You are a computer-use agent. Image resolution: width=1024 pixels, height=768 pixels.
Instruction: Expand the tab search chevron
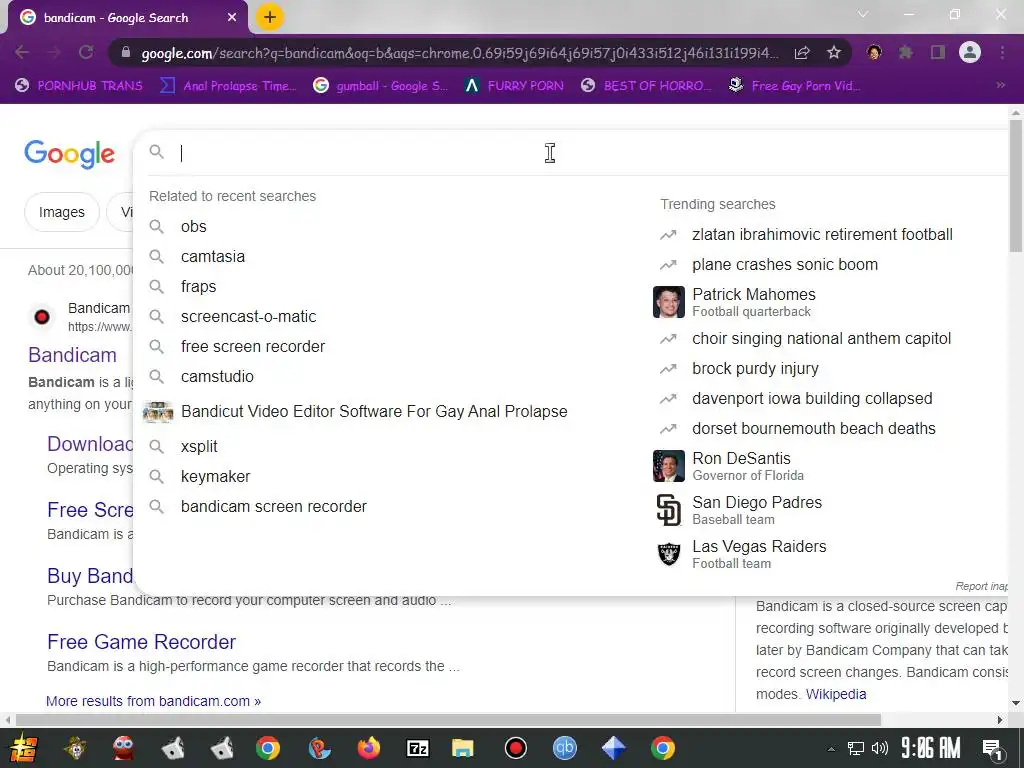863,14
